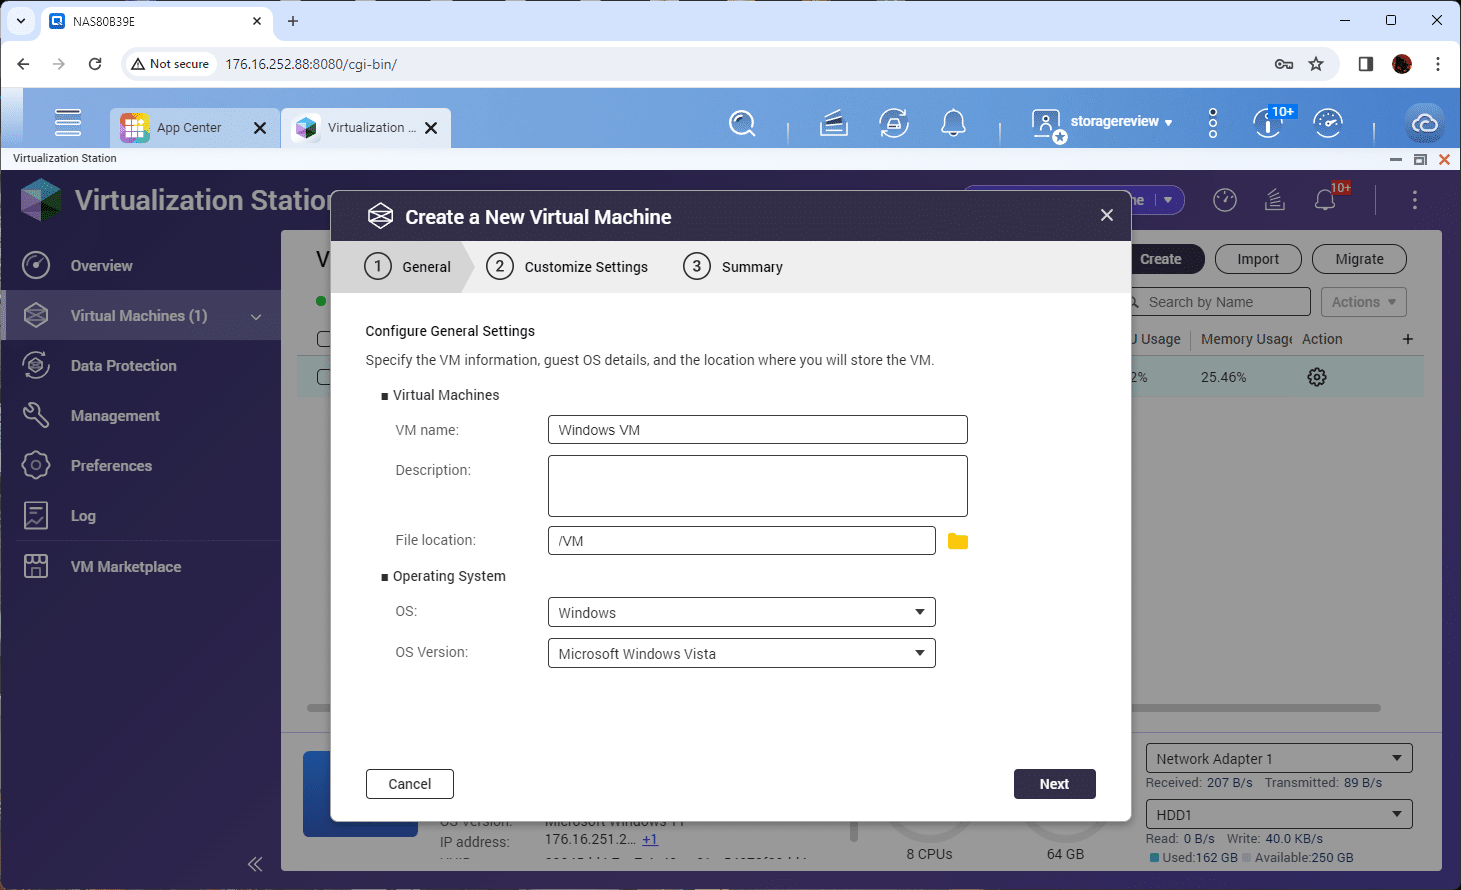Image resolution: width=1461 pixels, height=890 pixels.
Task: Click the Not secure site info badge
Action: tap(170, 64)
